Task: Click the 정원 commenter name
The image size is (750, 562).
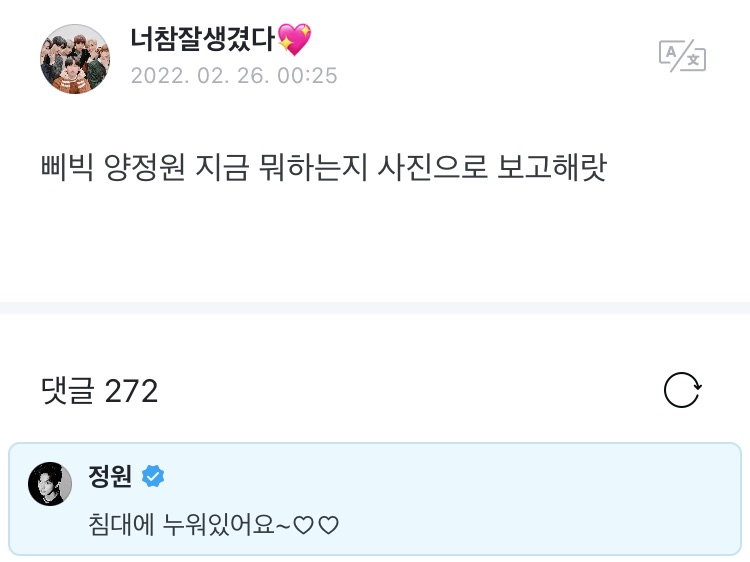Action: 110,477
